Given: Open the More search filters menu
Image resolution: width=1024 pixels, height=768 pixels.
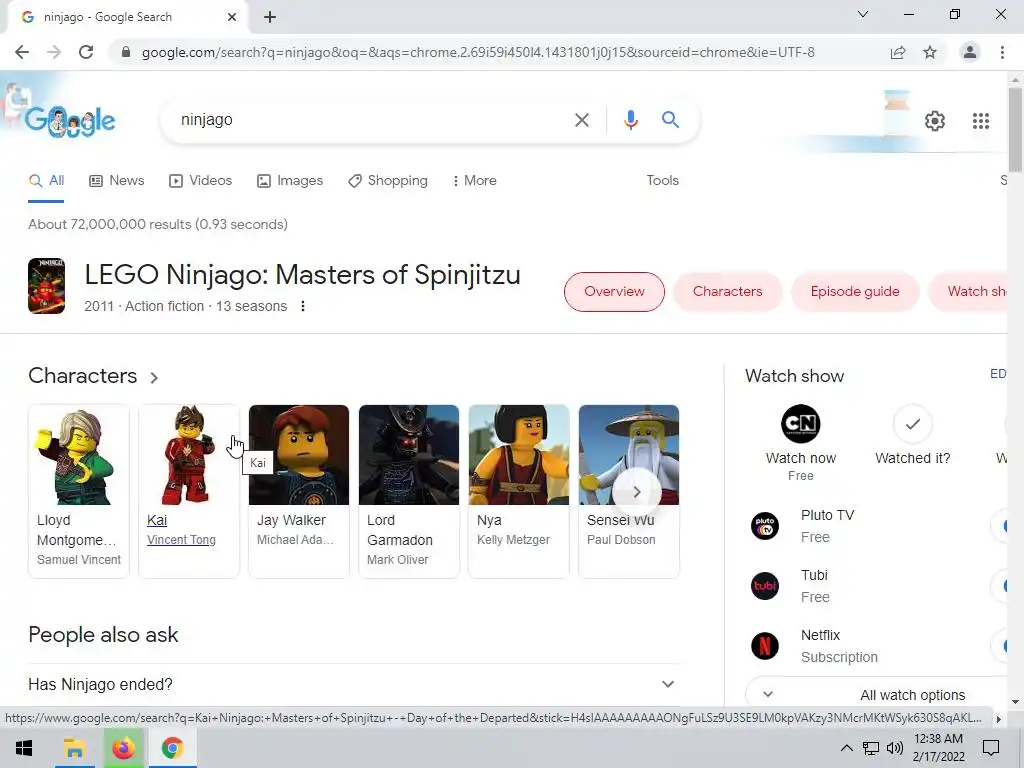Looking at the screenshot, I should pyautogui.click(x=475, y=181).
